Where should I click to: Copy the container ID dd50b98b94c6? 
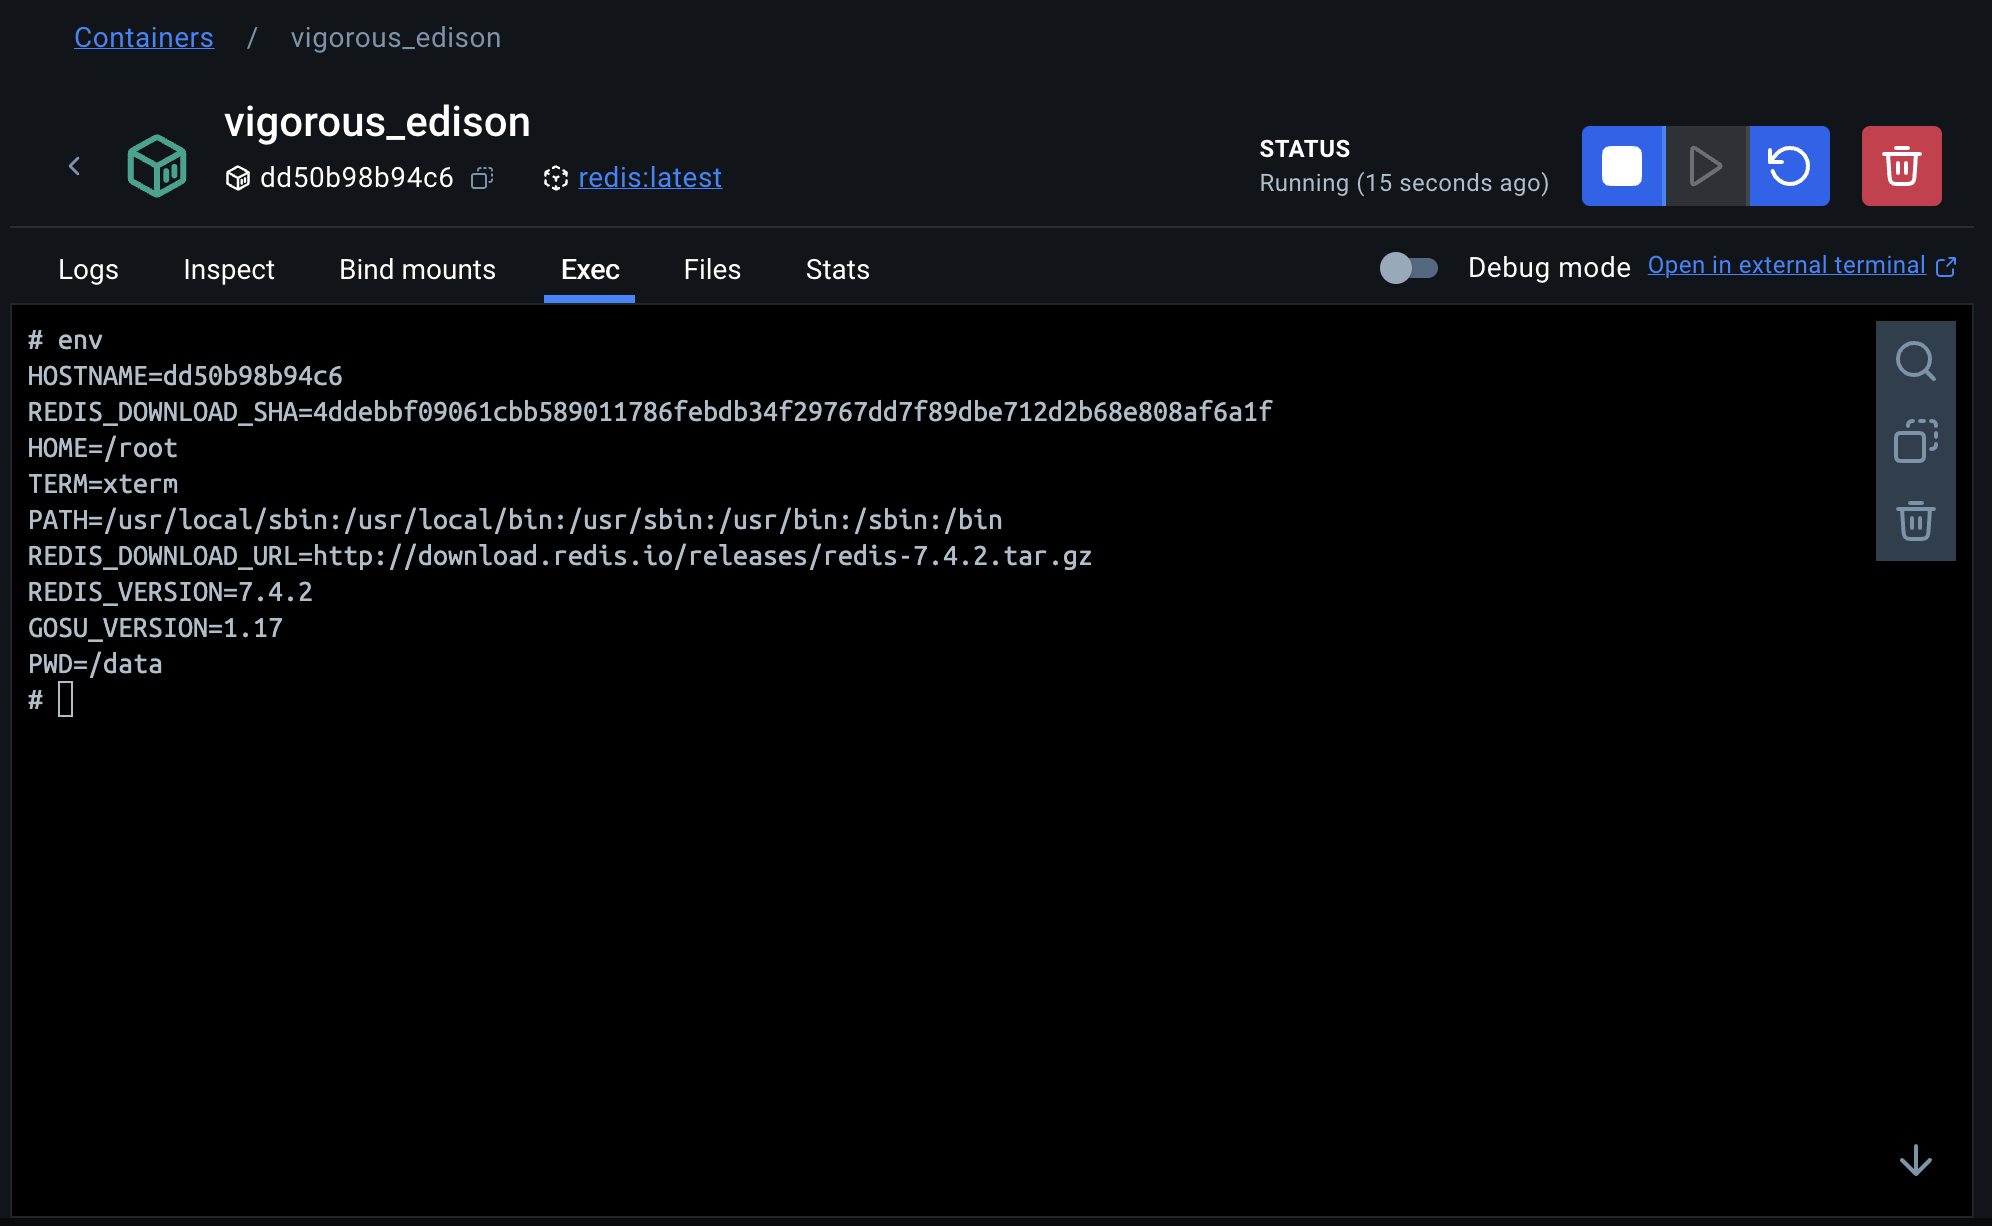[482, 178]
